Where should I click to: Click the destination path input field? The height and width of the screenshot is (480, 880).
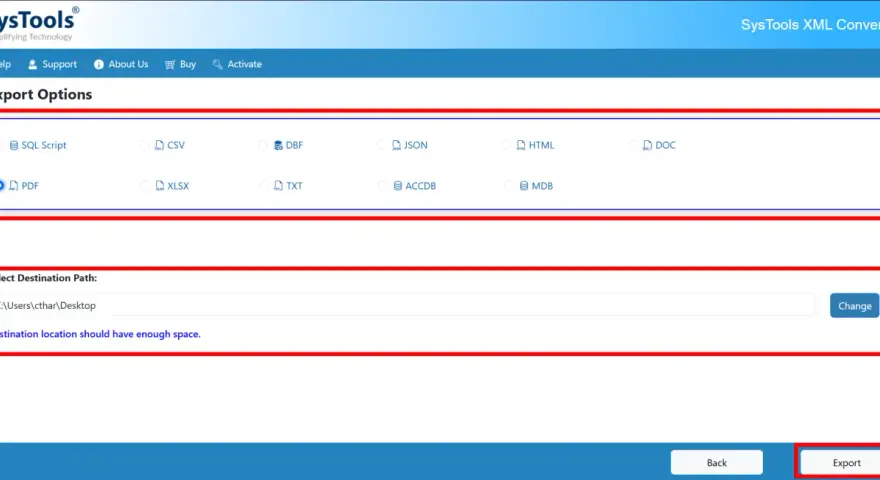pos(407,305)
